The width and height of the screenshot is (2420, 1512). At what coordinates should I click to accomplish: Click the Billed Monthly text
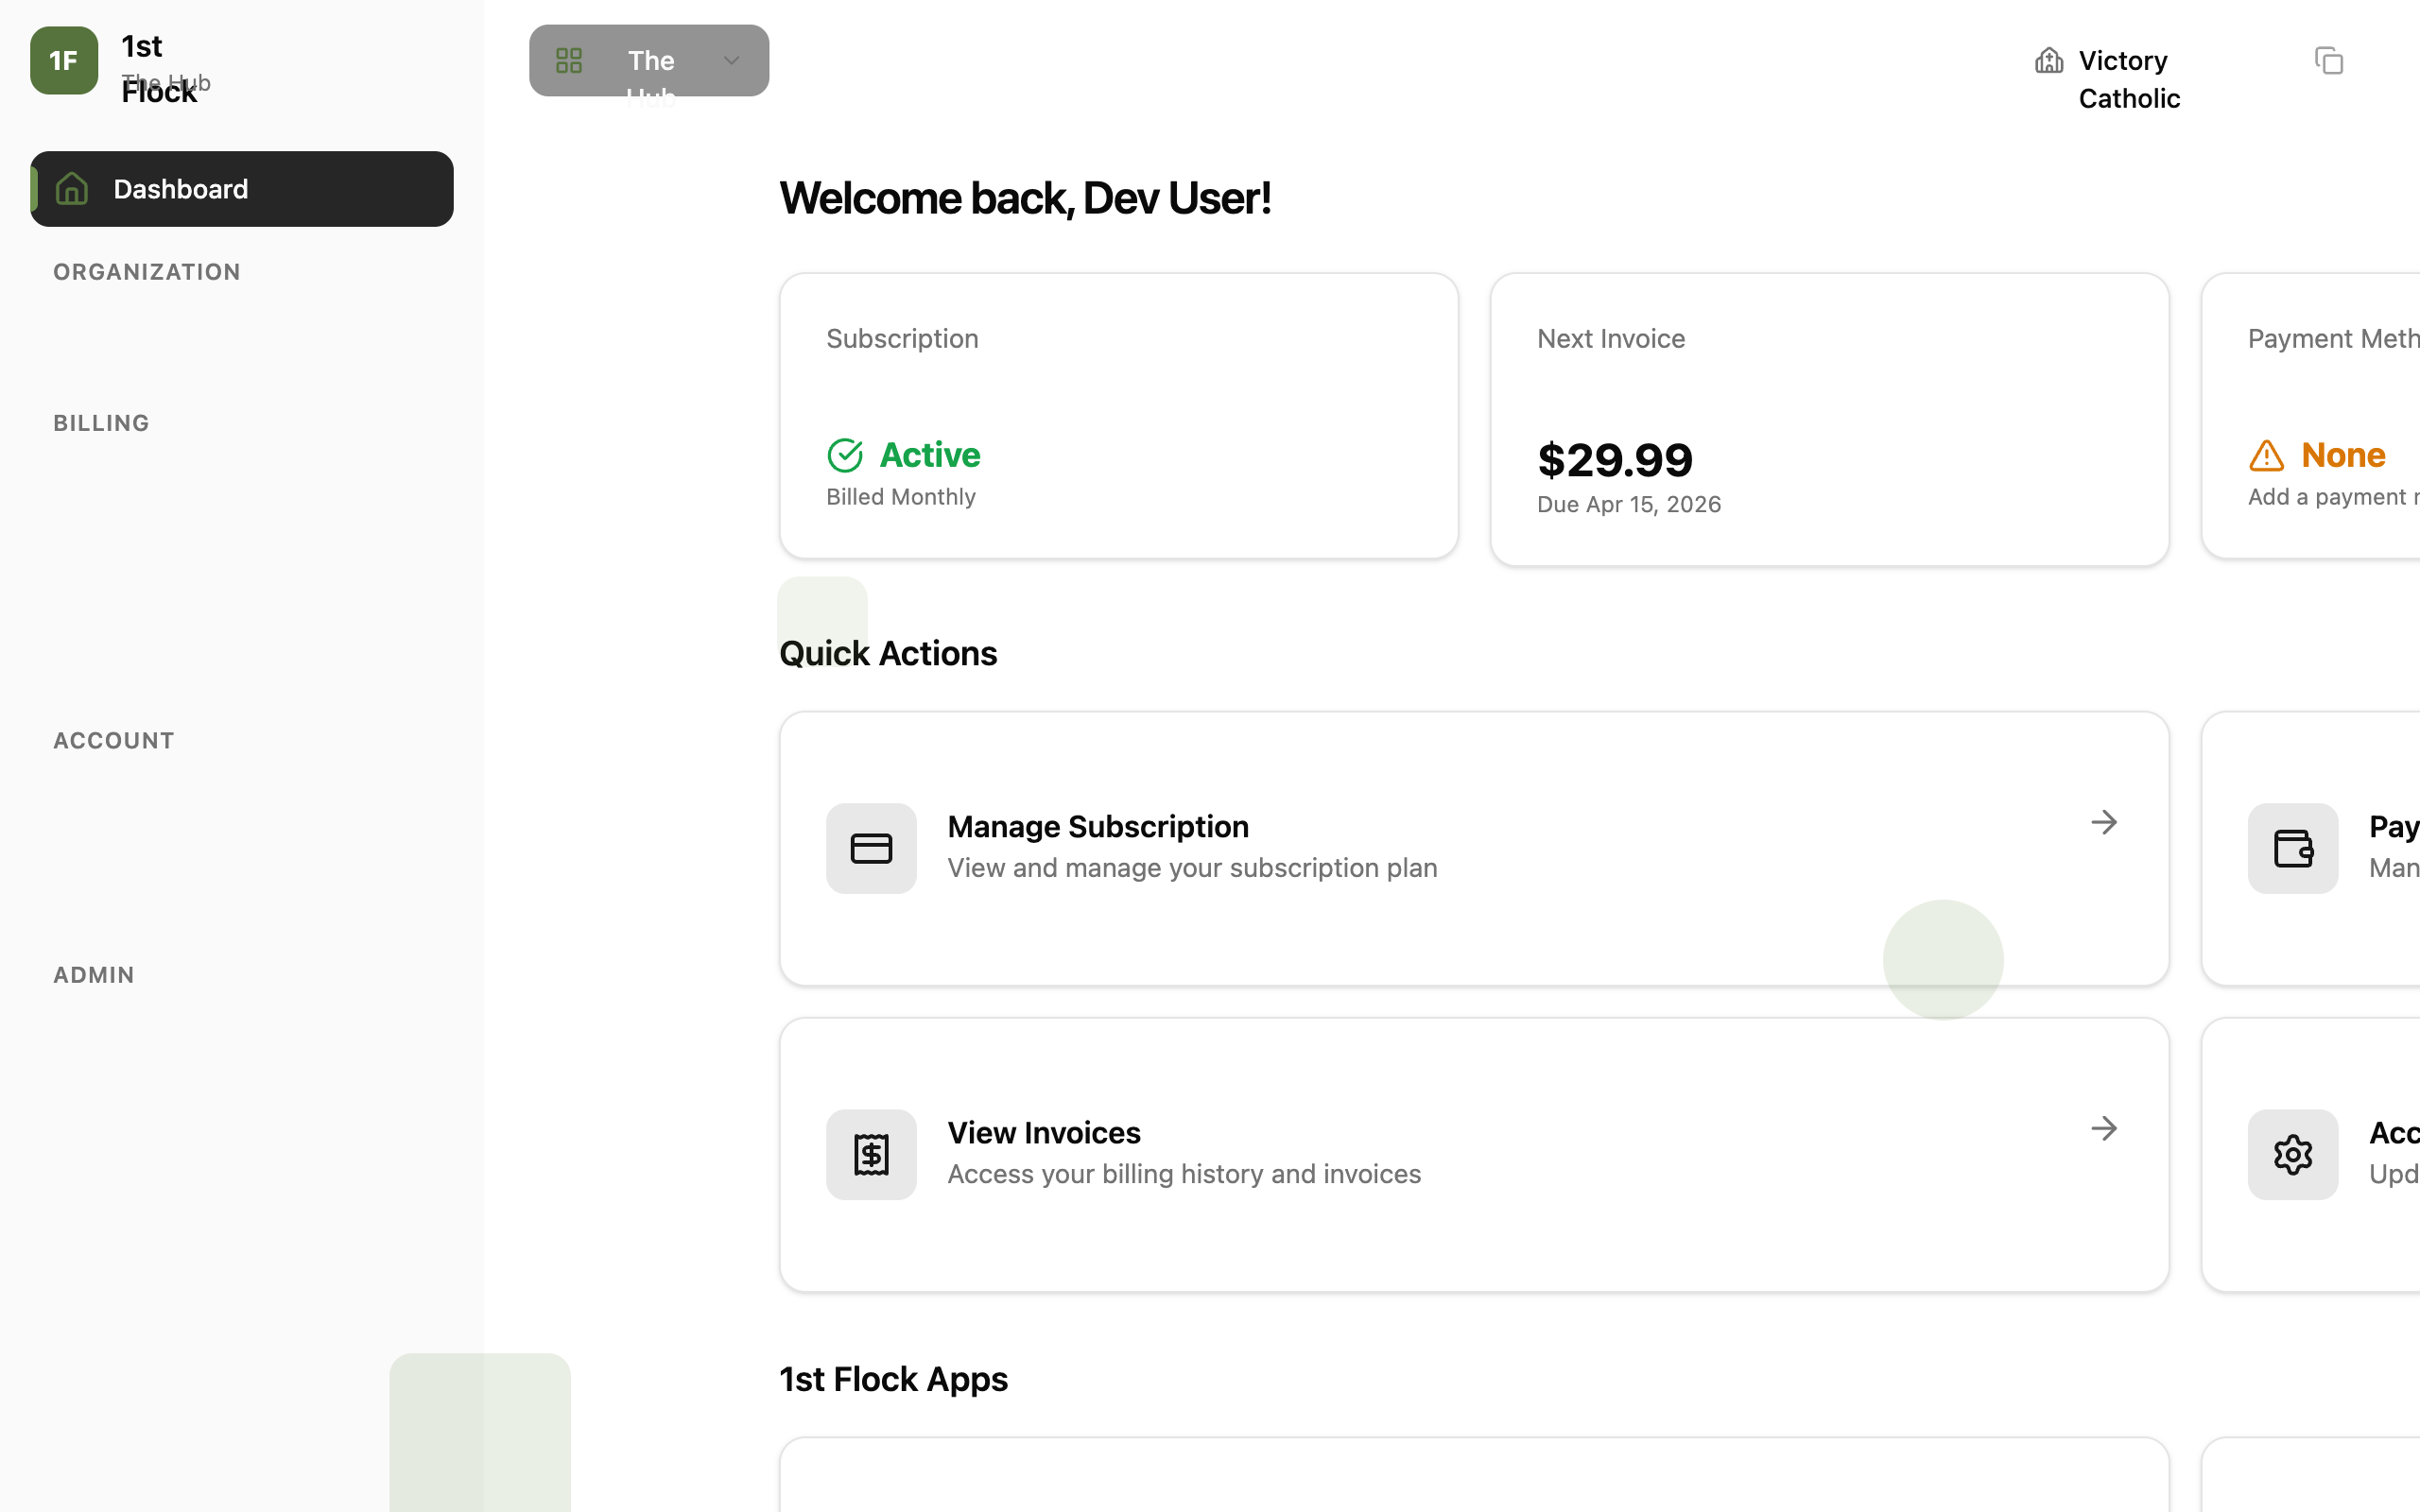point(901,497)
